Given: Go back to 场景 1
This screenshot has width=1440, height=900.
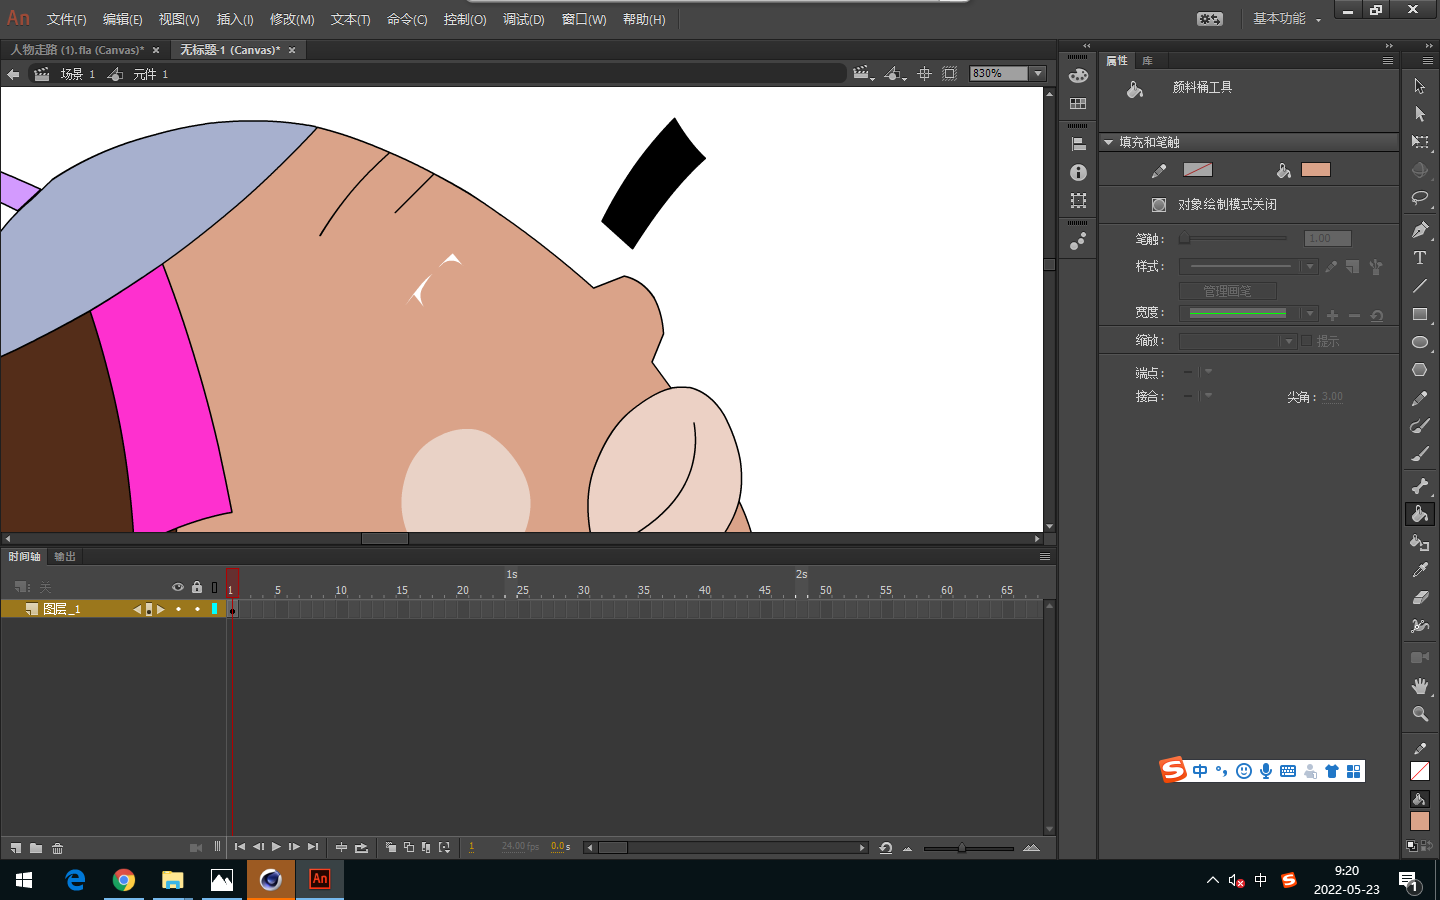Looking at the screenshot, I should [x=78, y=74].
